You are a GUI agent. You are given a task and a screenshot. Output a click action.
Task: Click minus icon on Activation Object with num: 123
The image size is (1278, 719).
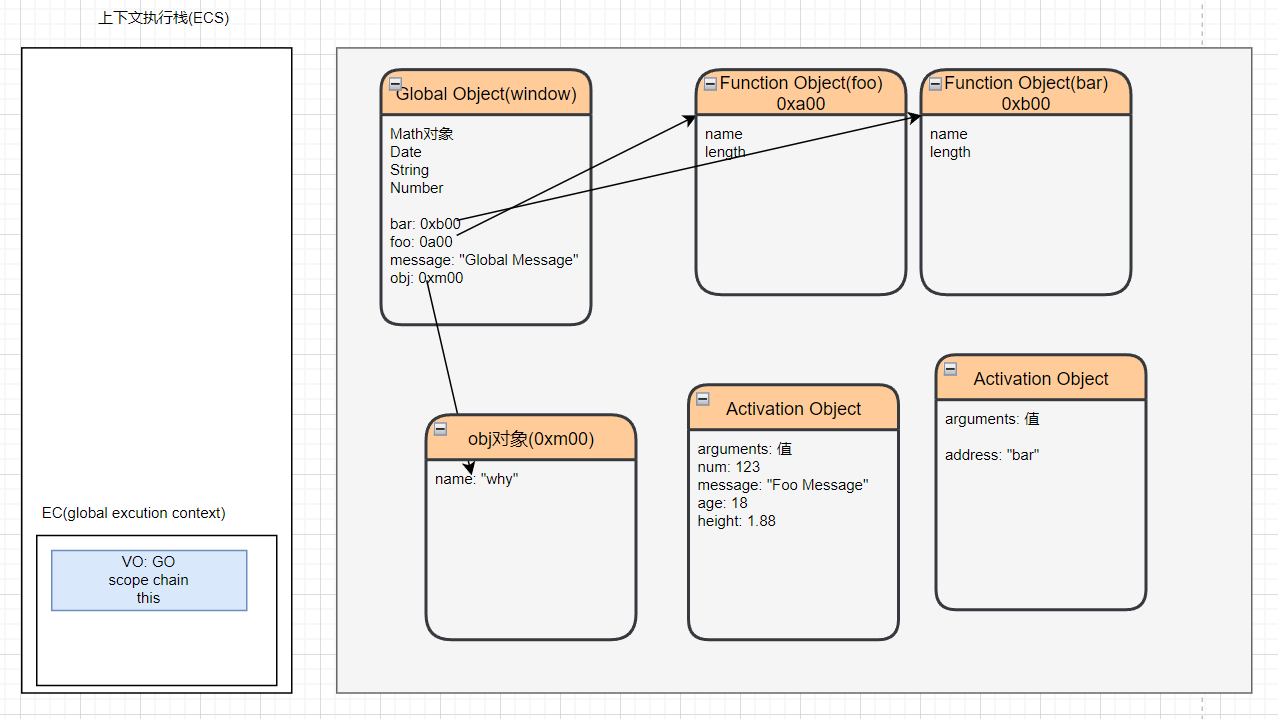click(x=703, y=399)
